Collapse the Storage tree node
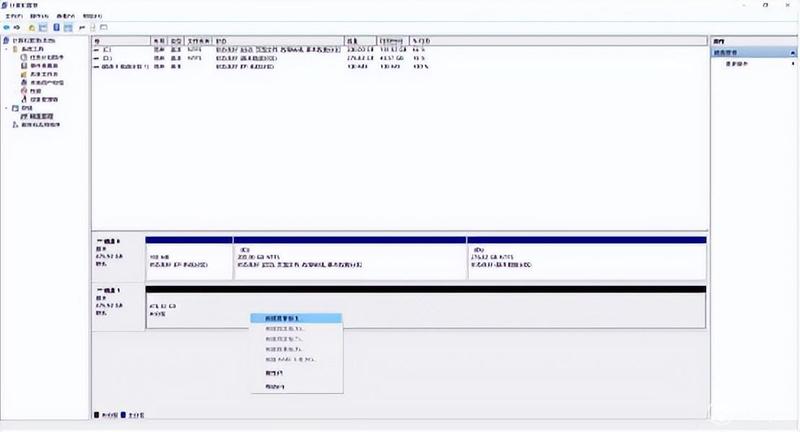The image size is (800, 432). pos(7,108)
